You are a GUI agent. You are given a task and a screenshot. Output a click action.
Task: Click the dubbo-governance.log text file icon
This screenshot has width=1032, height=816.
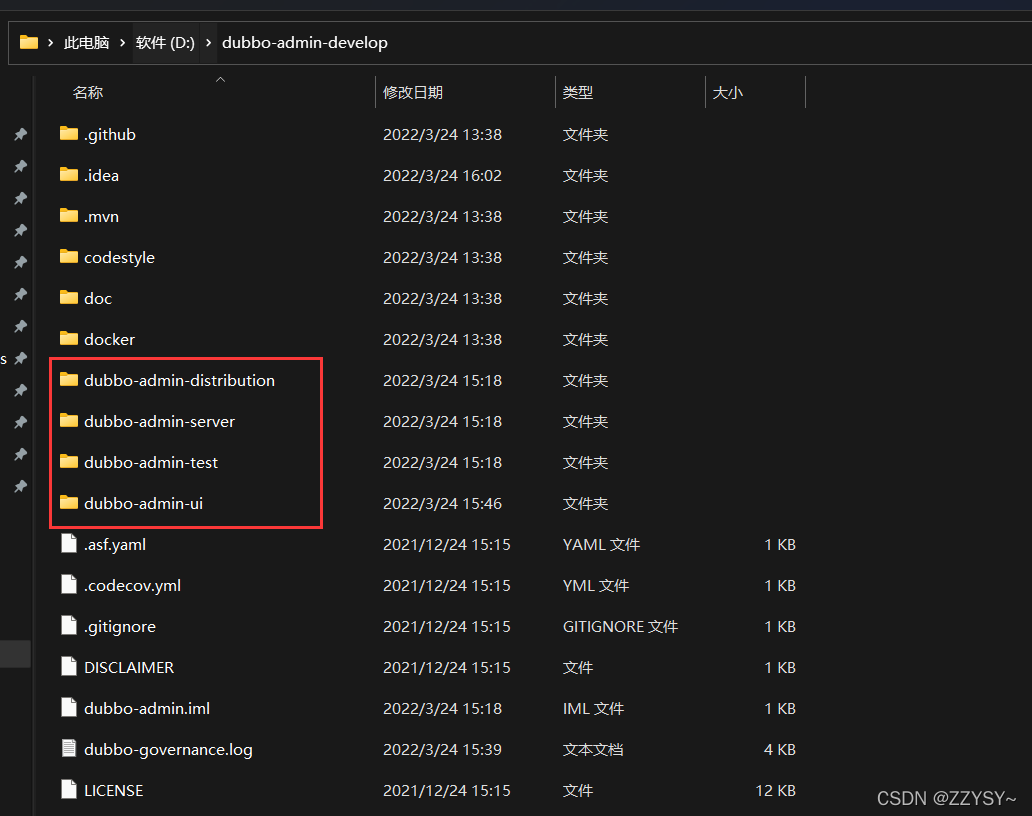click(68, 748)
